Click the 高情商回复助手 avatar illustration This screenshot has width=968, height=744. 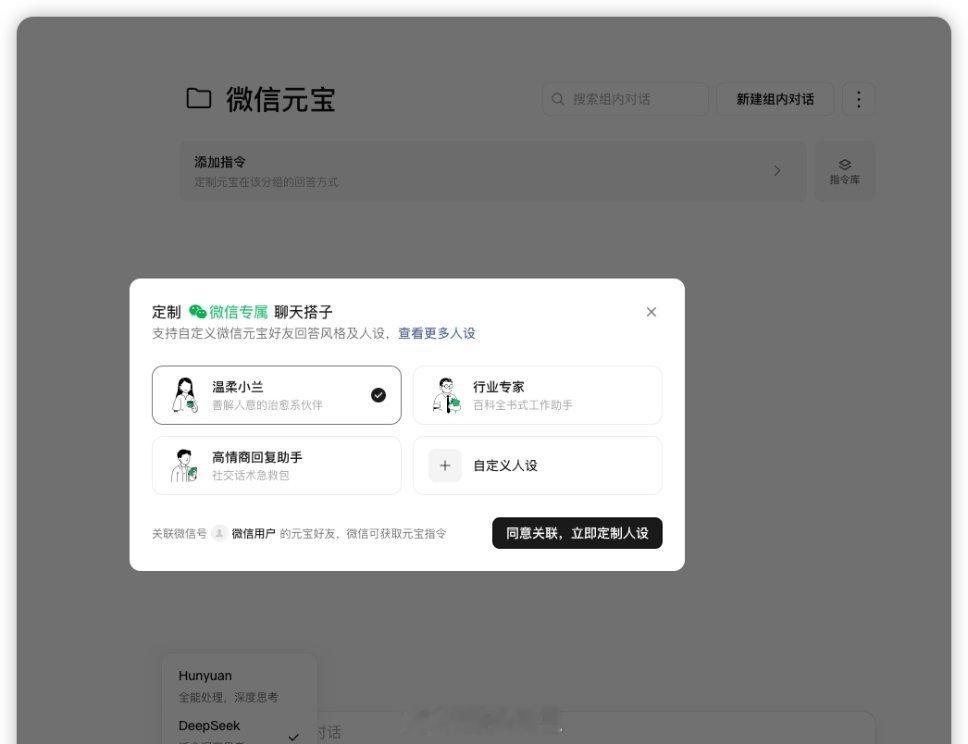[184, 466]
